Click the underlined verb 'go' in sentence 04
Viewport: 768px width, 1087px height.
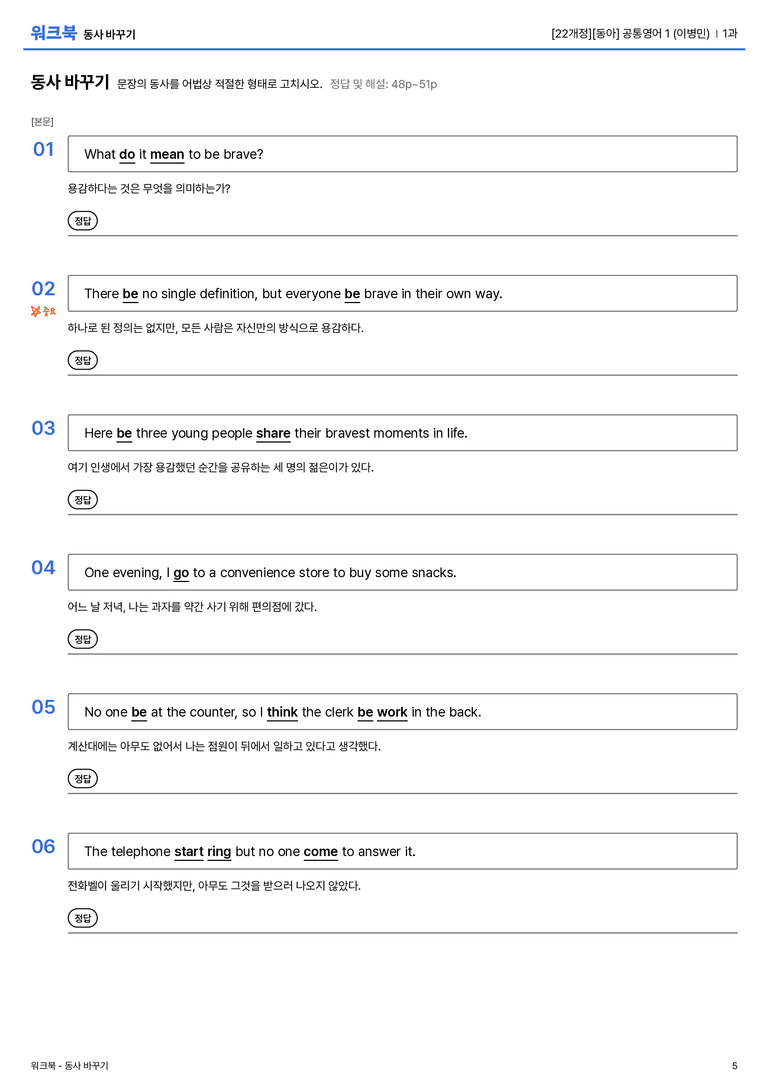click(181, 573)
